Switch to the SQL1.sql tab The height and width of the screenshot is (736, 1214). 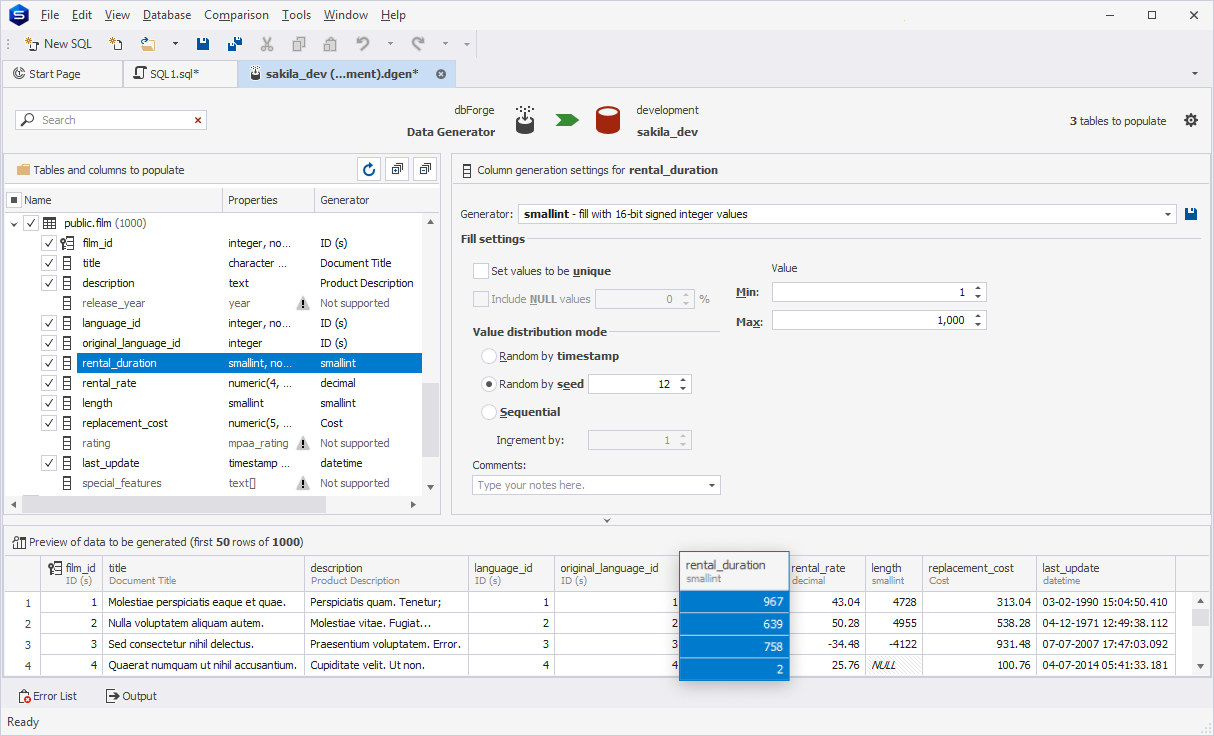pos(174,74)
